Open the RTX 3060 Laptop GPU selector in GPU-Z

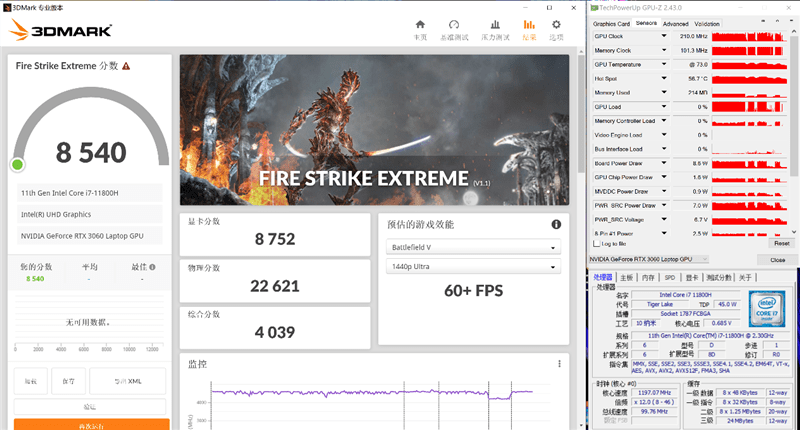[x=648, y=259]
